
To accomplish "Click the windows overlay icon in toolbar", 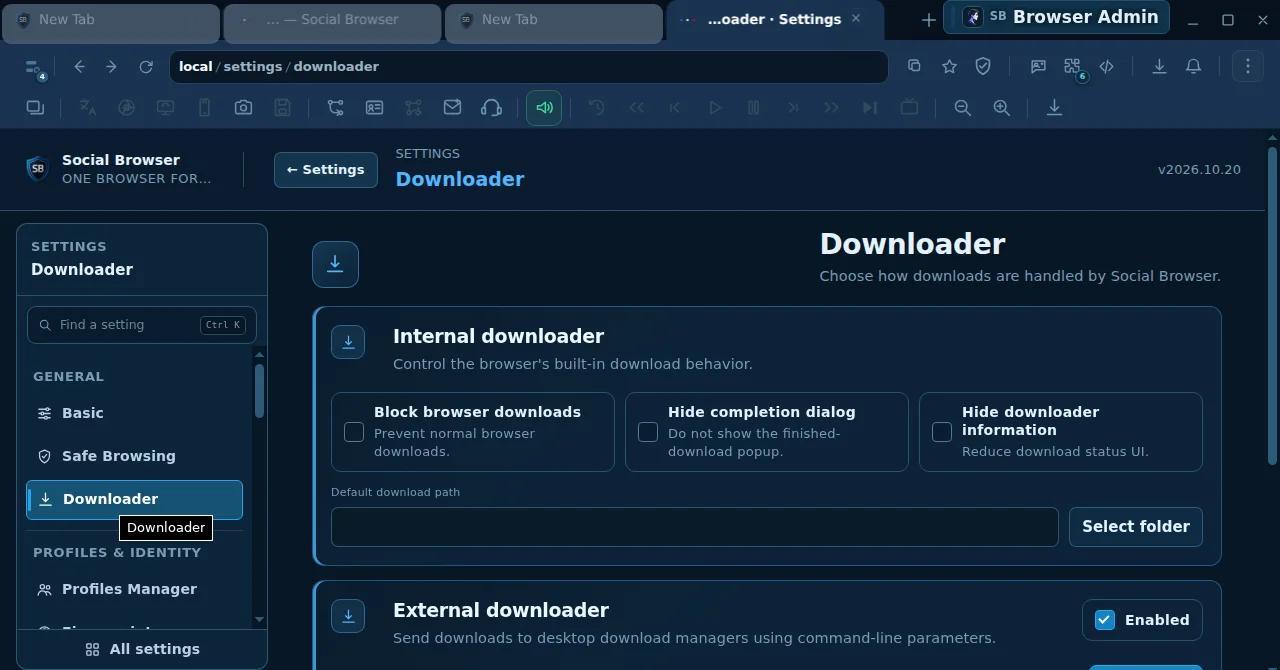I will coord(35,108).
